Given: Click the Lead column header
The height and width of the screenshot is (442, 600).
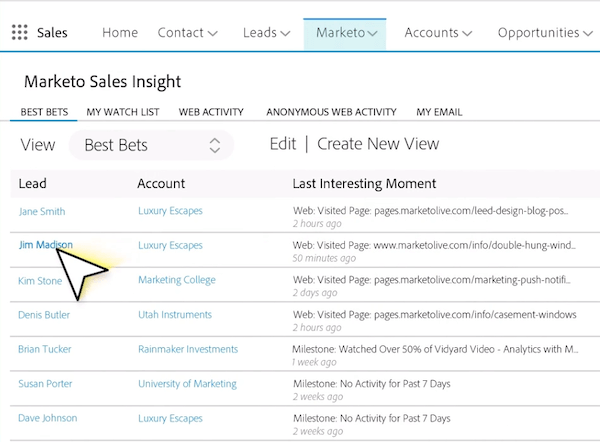Looking at the screenshot, I should 33,184.
